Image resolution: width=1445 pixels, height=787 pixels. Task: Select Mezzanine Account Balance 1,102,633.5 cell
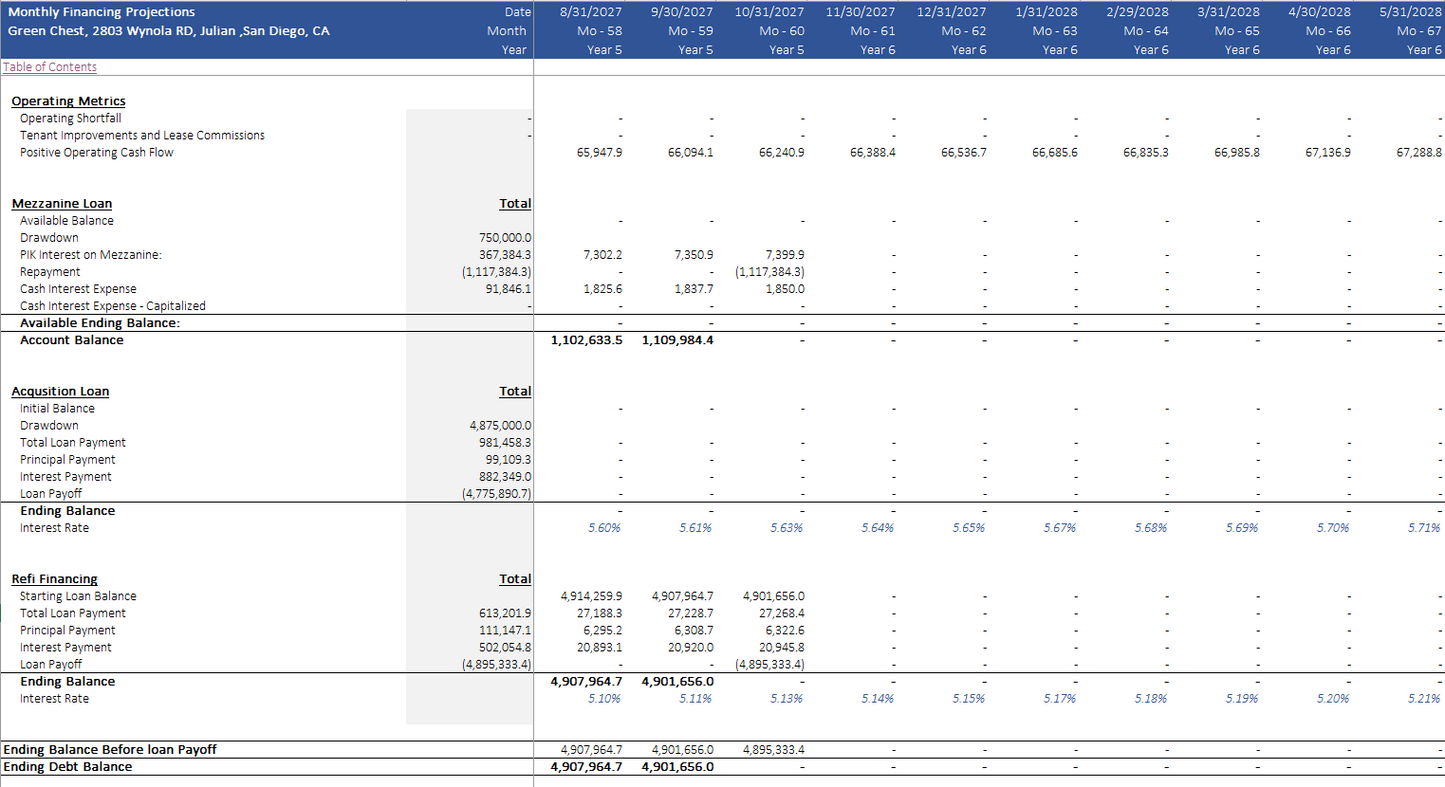[x=586, y=340]
